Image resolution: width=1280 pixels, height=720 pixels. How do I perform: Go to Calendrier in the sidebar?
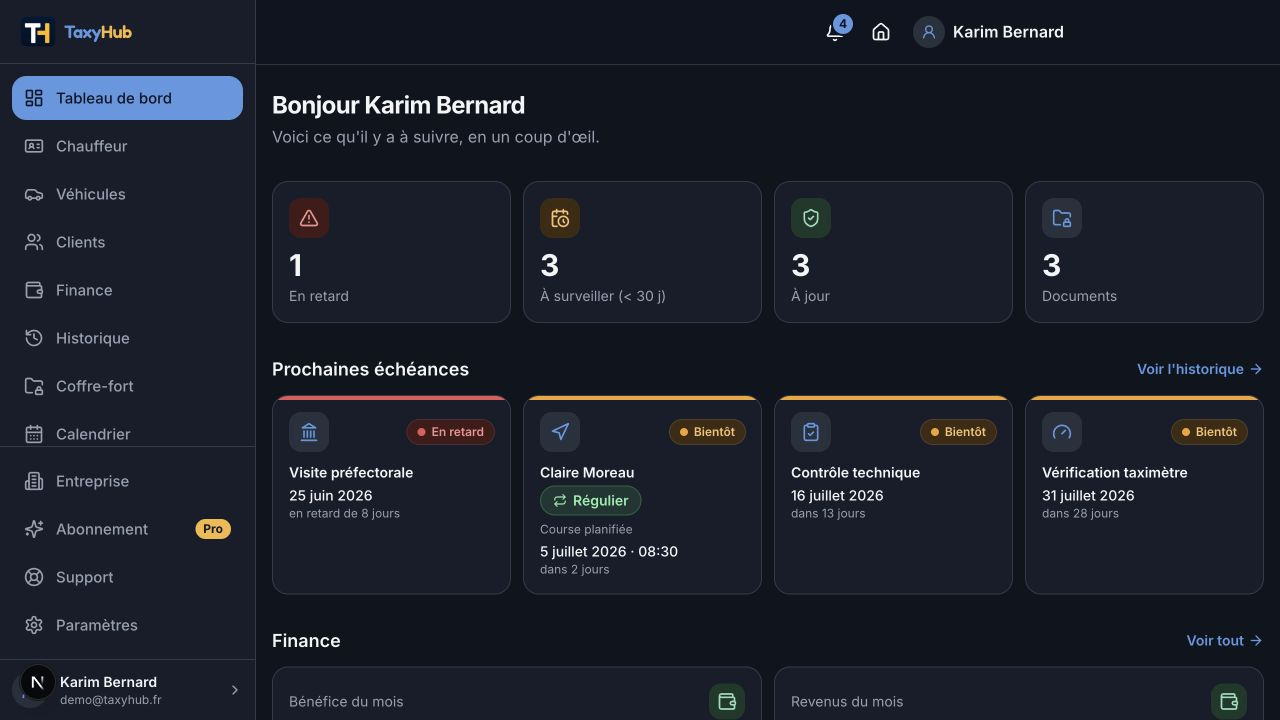pos(127,432)
